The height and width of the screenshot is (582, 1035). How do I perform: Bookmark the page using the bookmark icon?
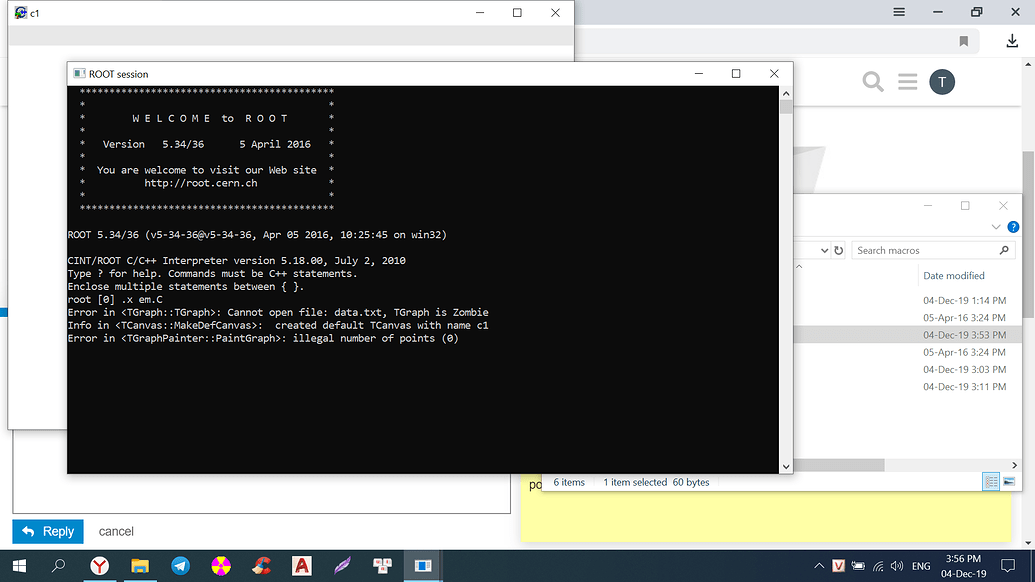pyautogui.click(x=964, y=41)
